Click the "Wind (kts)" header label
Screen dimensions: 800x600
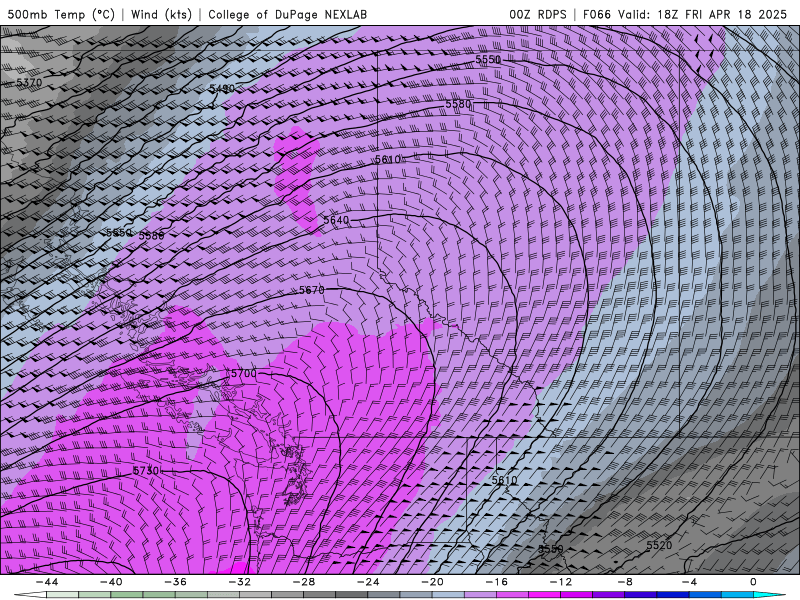(161, 14)
